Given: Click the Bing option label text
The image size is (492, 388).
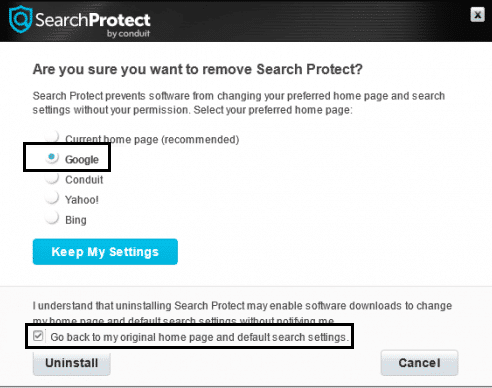Looking at the screenshot, I should coord(76,220).
